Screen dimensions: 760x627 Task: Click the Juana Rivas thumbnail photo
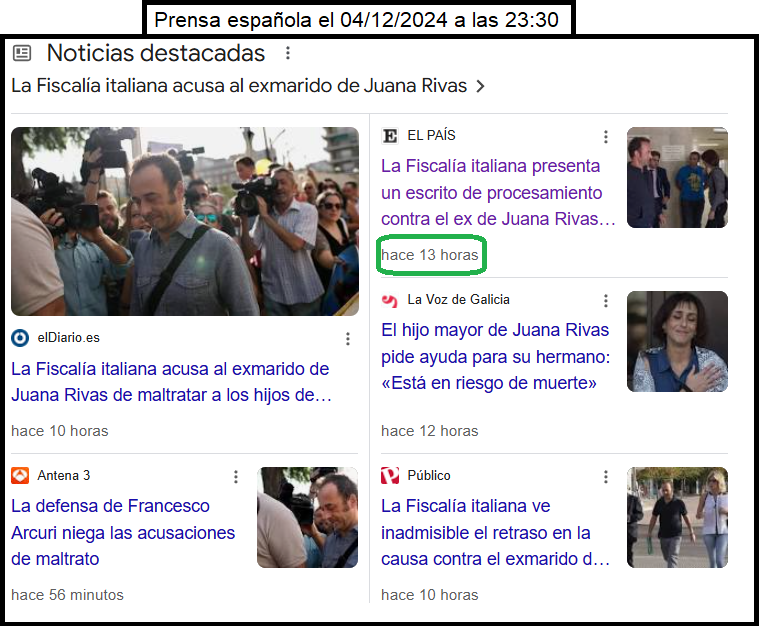(677, 342)
